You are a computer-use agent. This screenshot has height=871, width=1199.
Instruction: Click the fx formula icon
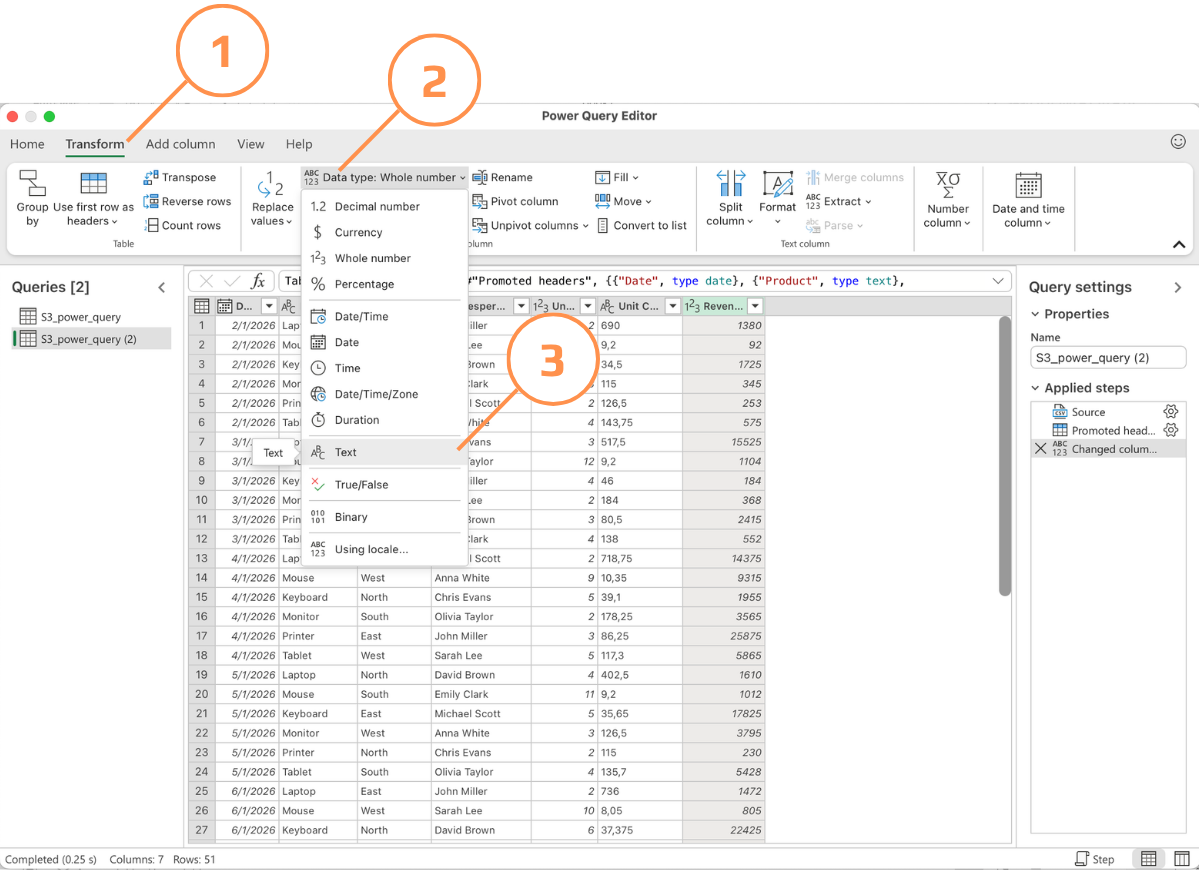(258, 281)
